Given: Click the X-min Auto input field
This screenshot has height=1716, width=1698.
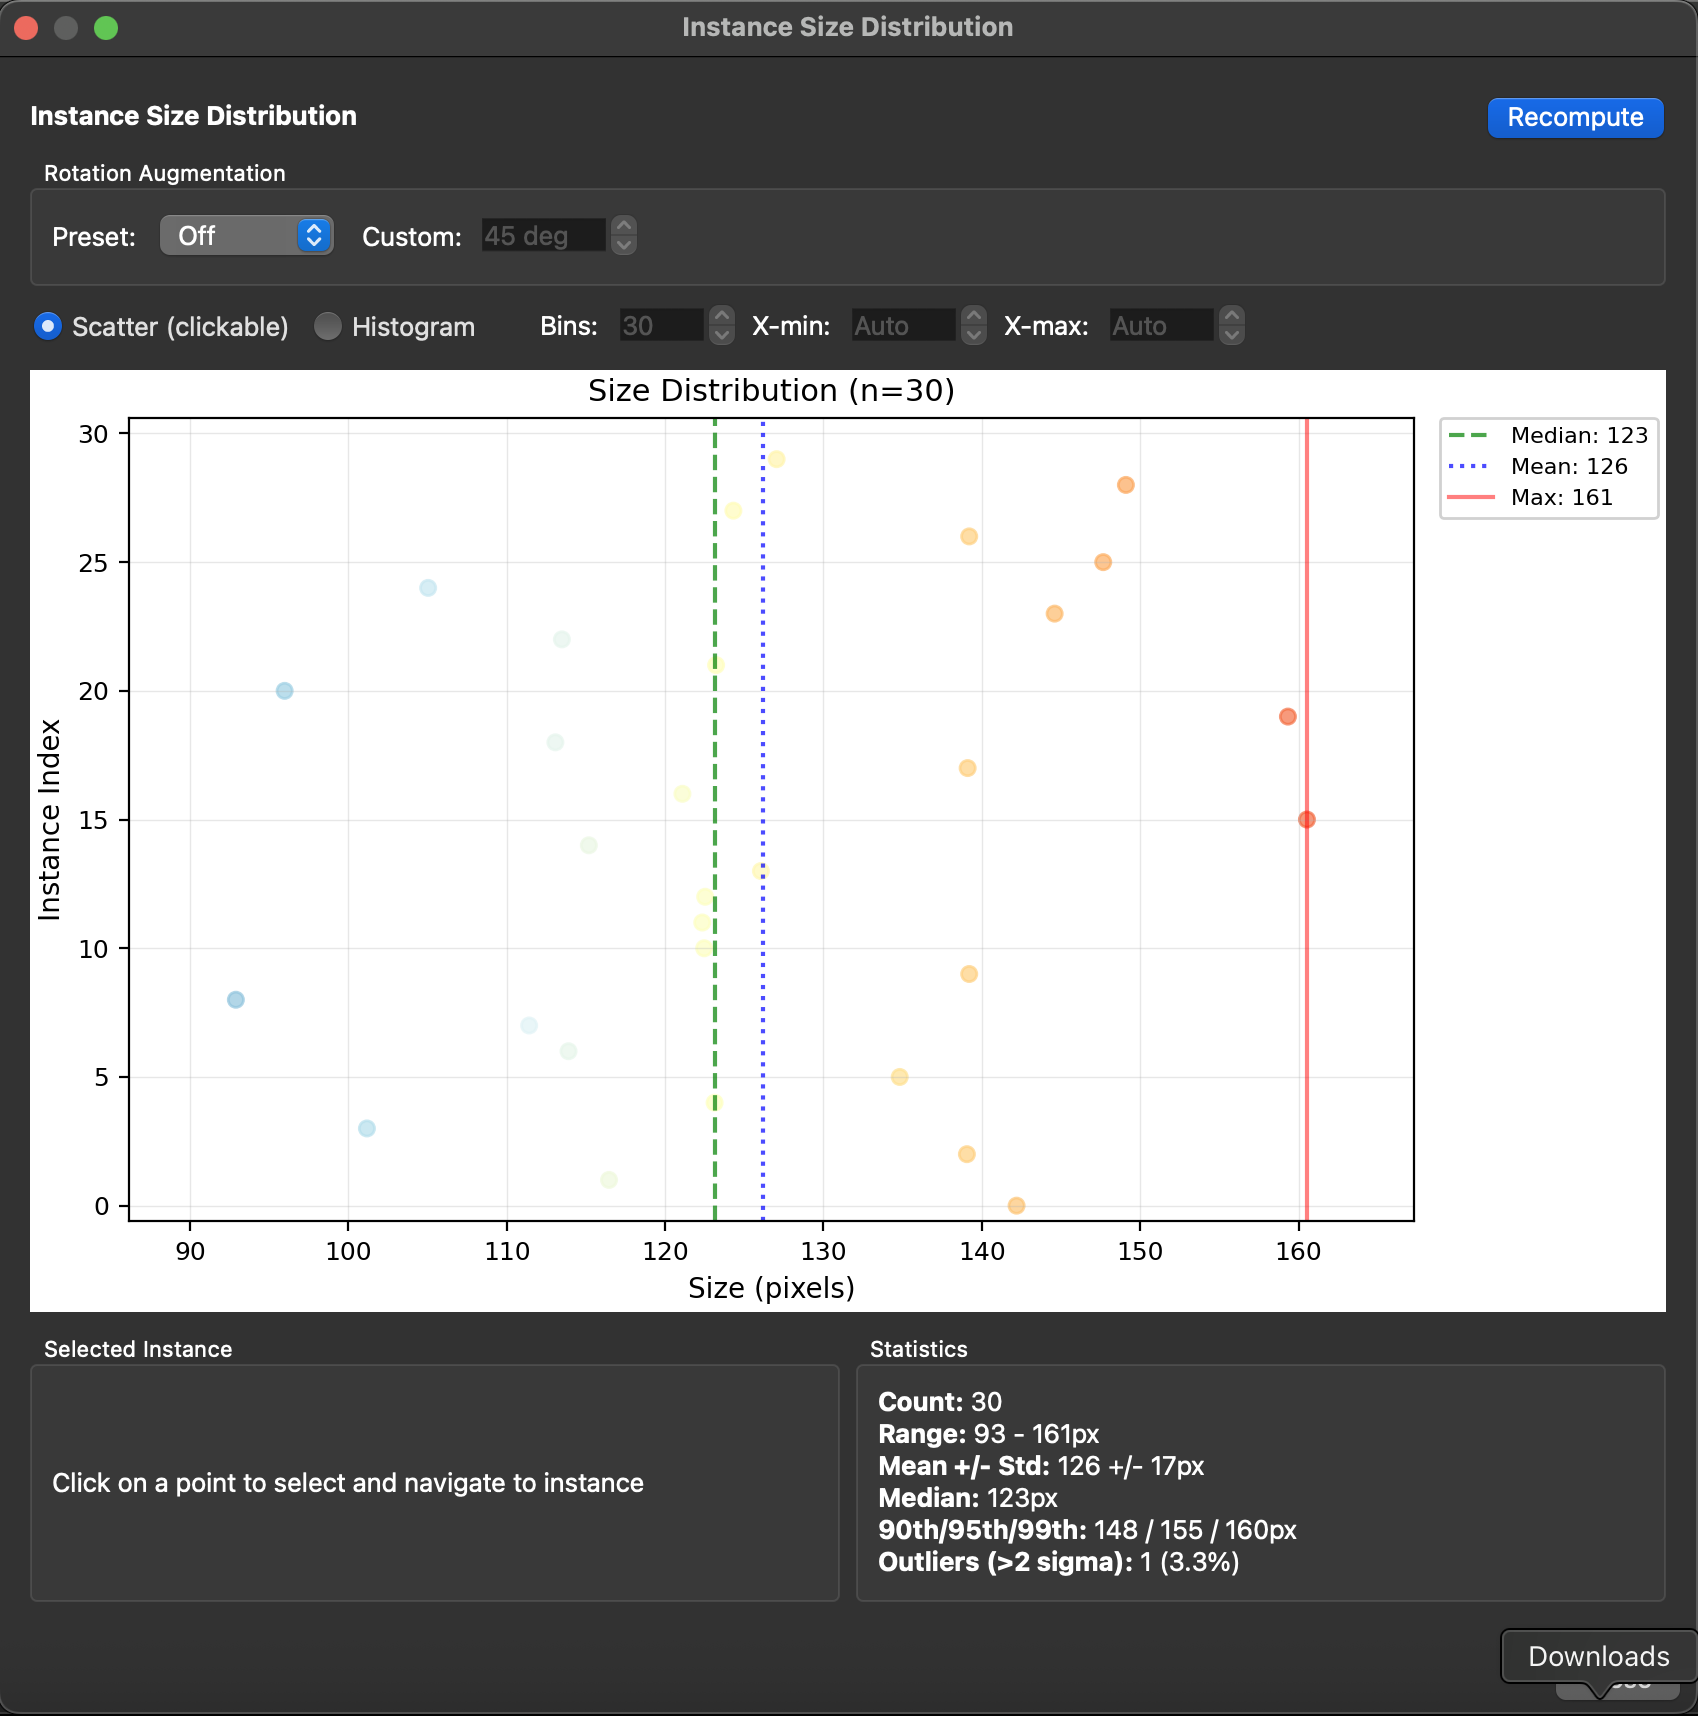Looking at the screenshot, I should click(x=903, y=326).
